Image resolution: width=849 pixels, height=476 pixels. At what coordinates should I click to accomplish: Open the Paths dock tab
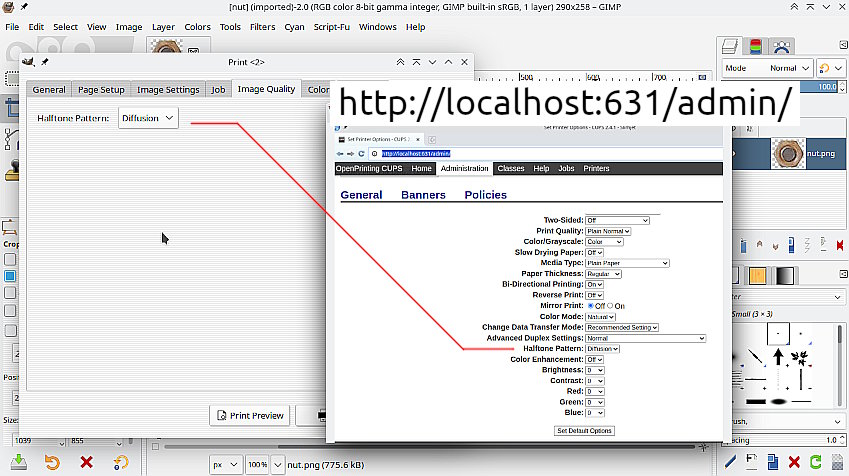pos(781,47)
